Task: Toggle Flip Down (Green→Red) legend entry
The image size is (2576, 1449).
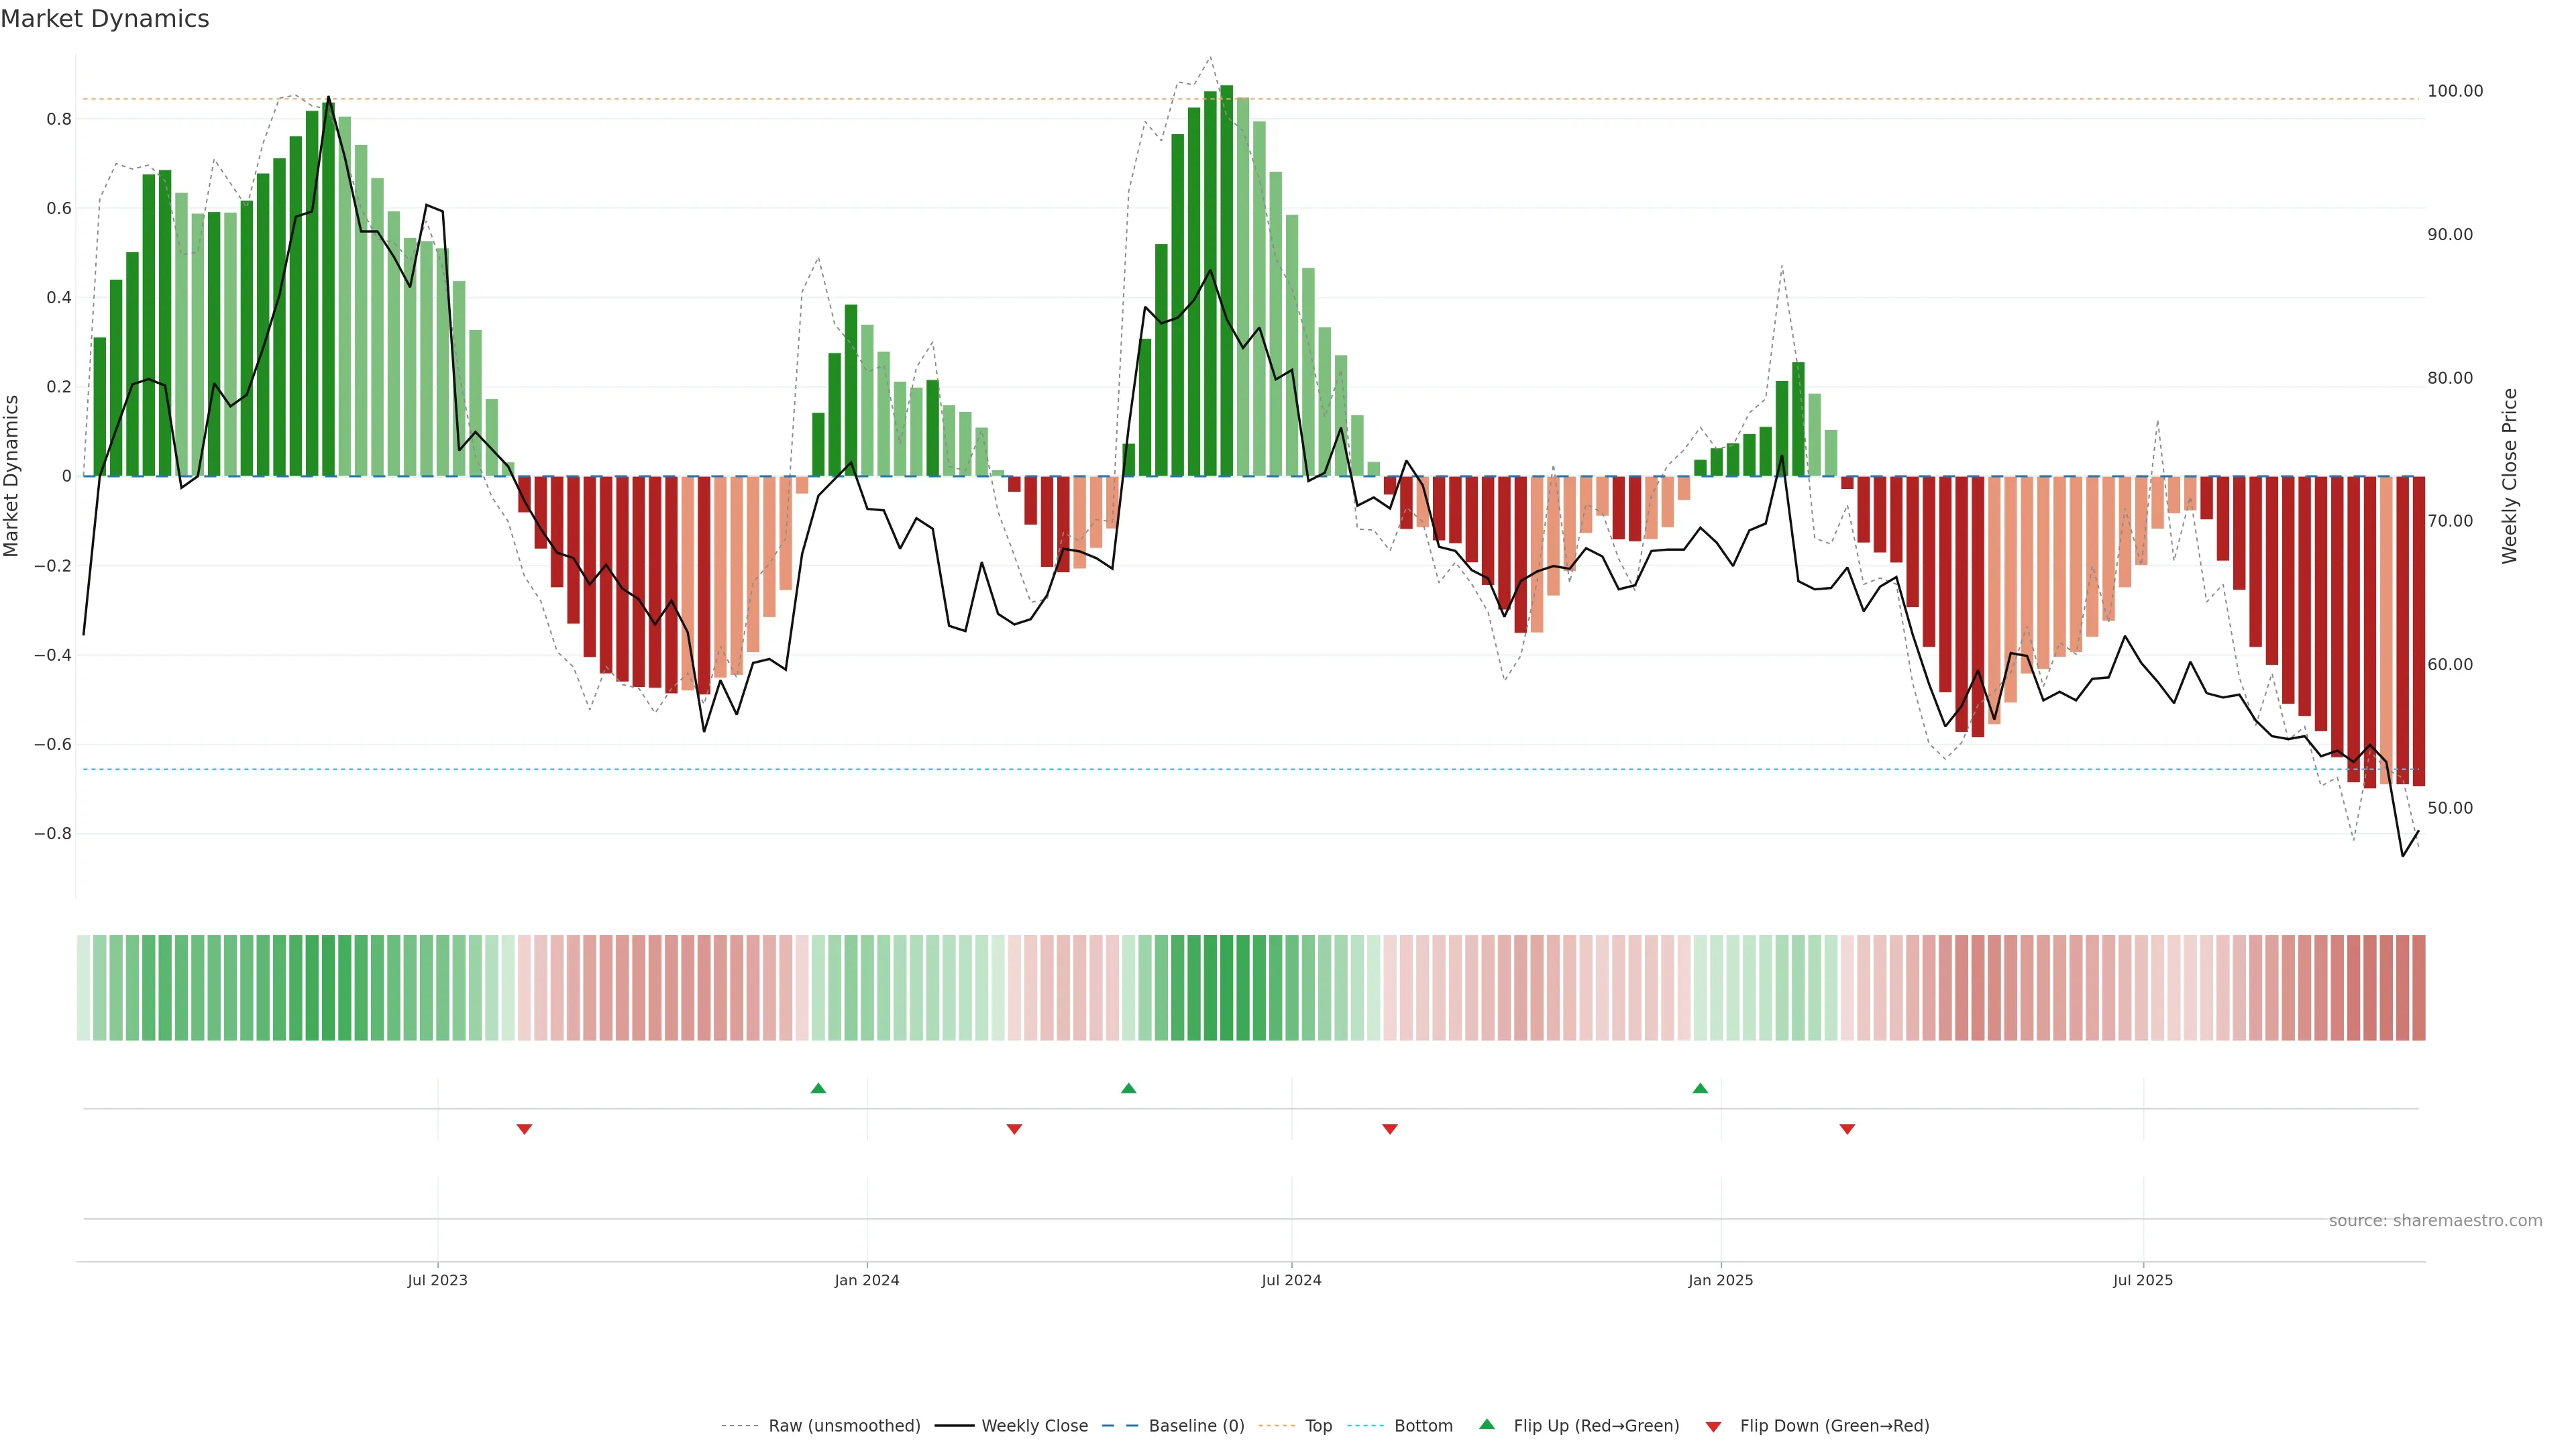Action: (1834, 1426)
